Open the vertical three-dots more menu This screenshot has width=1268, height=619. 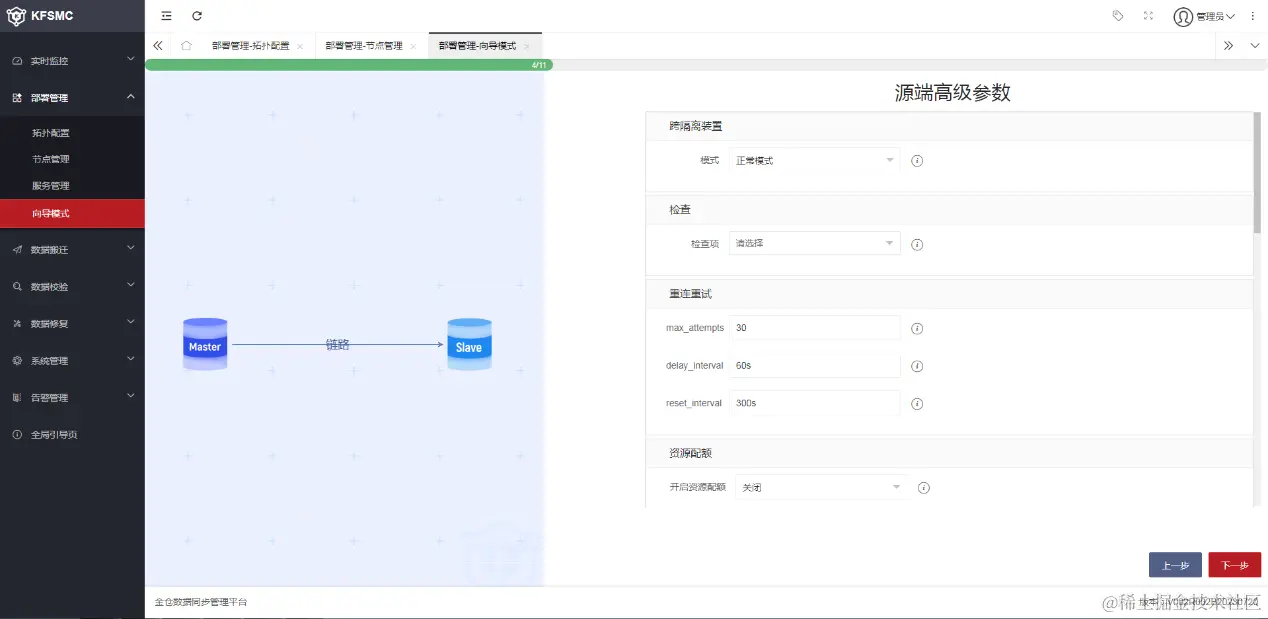(x=1253, y=16)
